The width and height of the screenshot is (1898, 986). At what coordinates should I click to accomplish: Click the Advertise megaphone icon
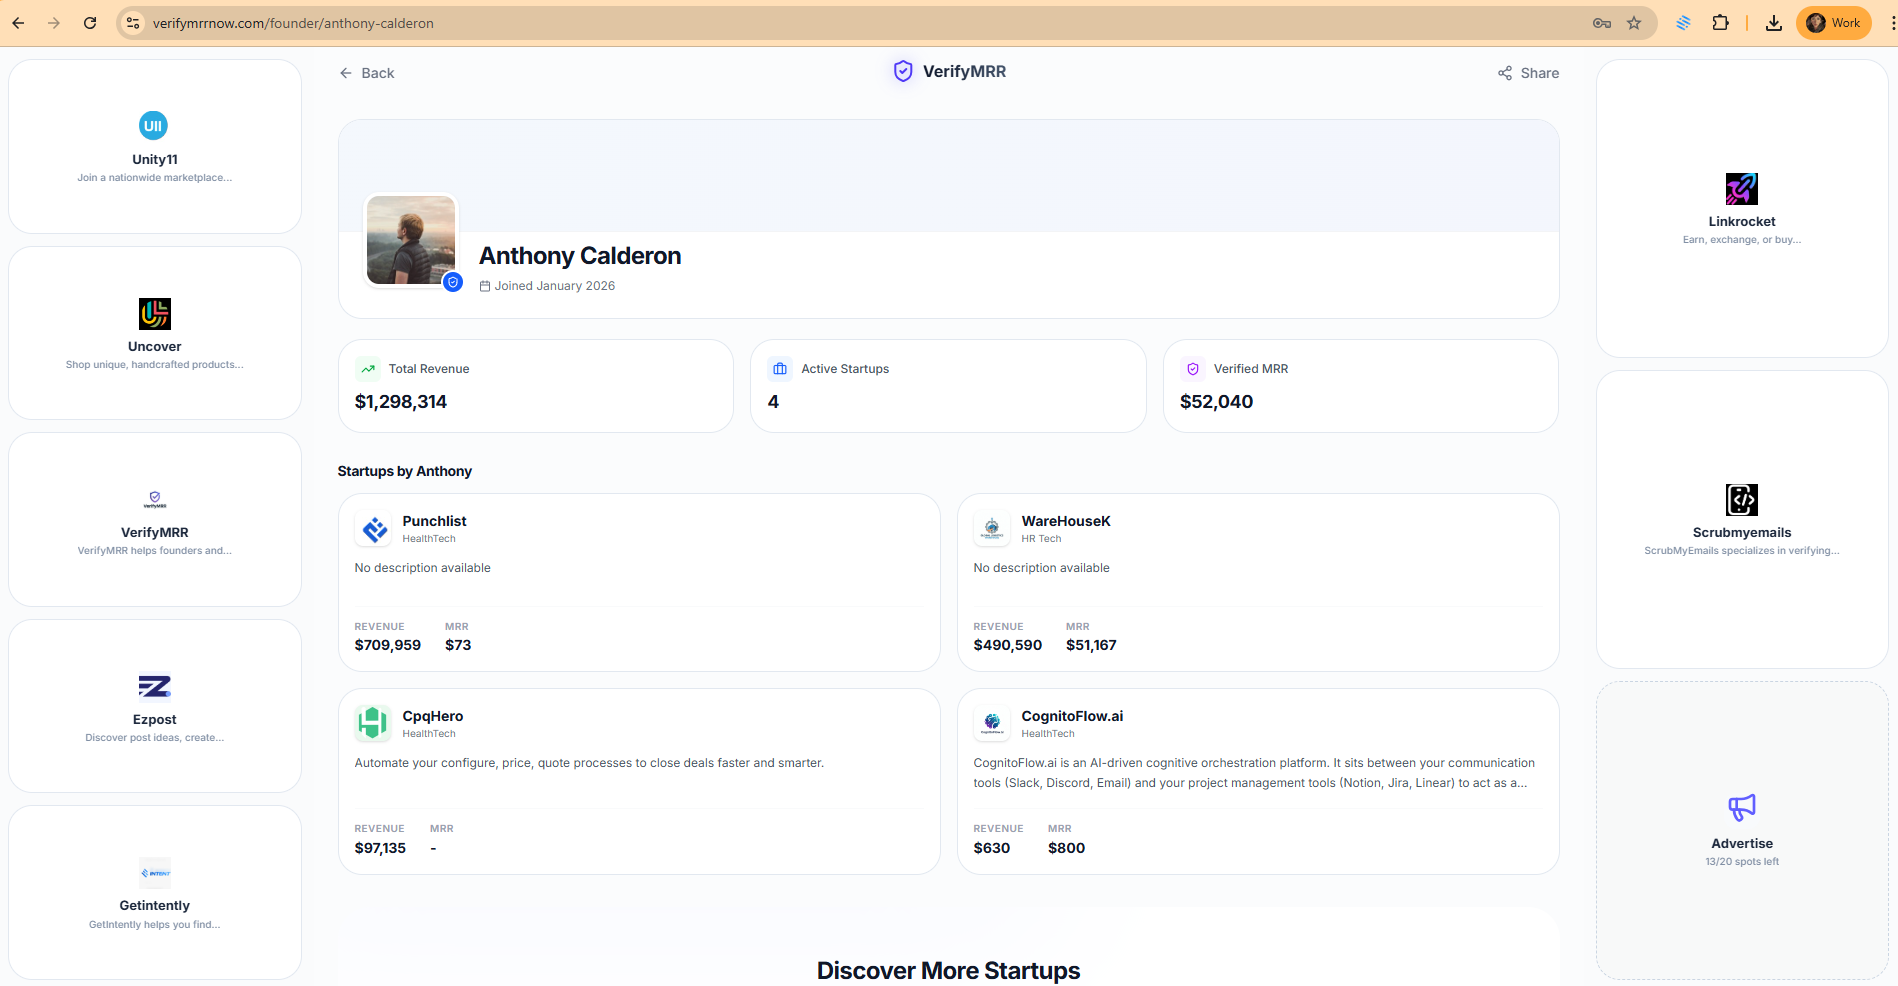(1742, 807)
